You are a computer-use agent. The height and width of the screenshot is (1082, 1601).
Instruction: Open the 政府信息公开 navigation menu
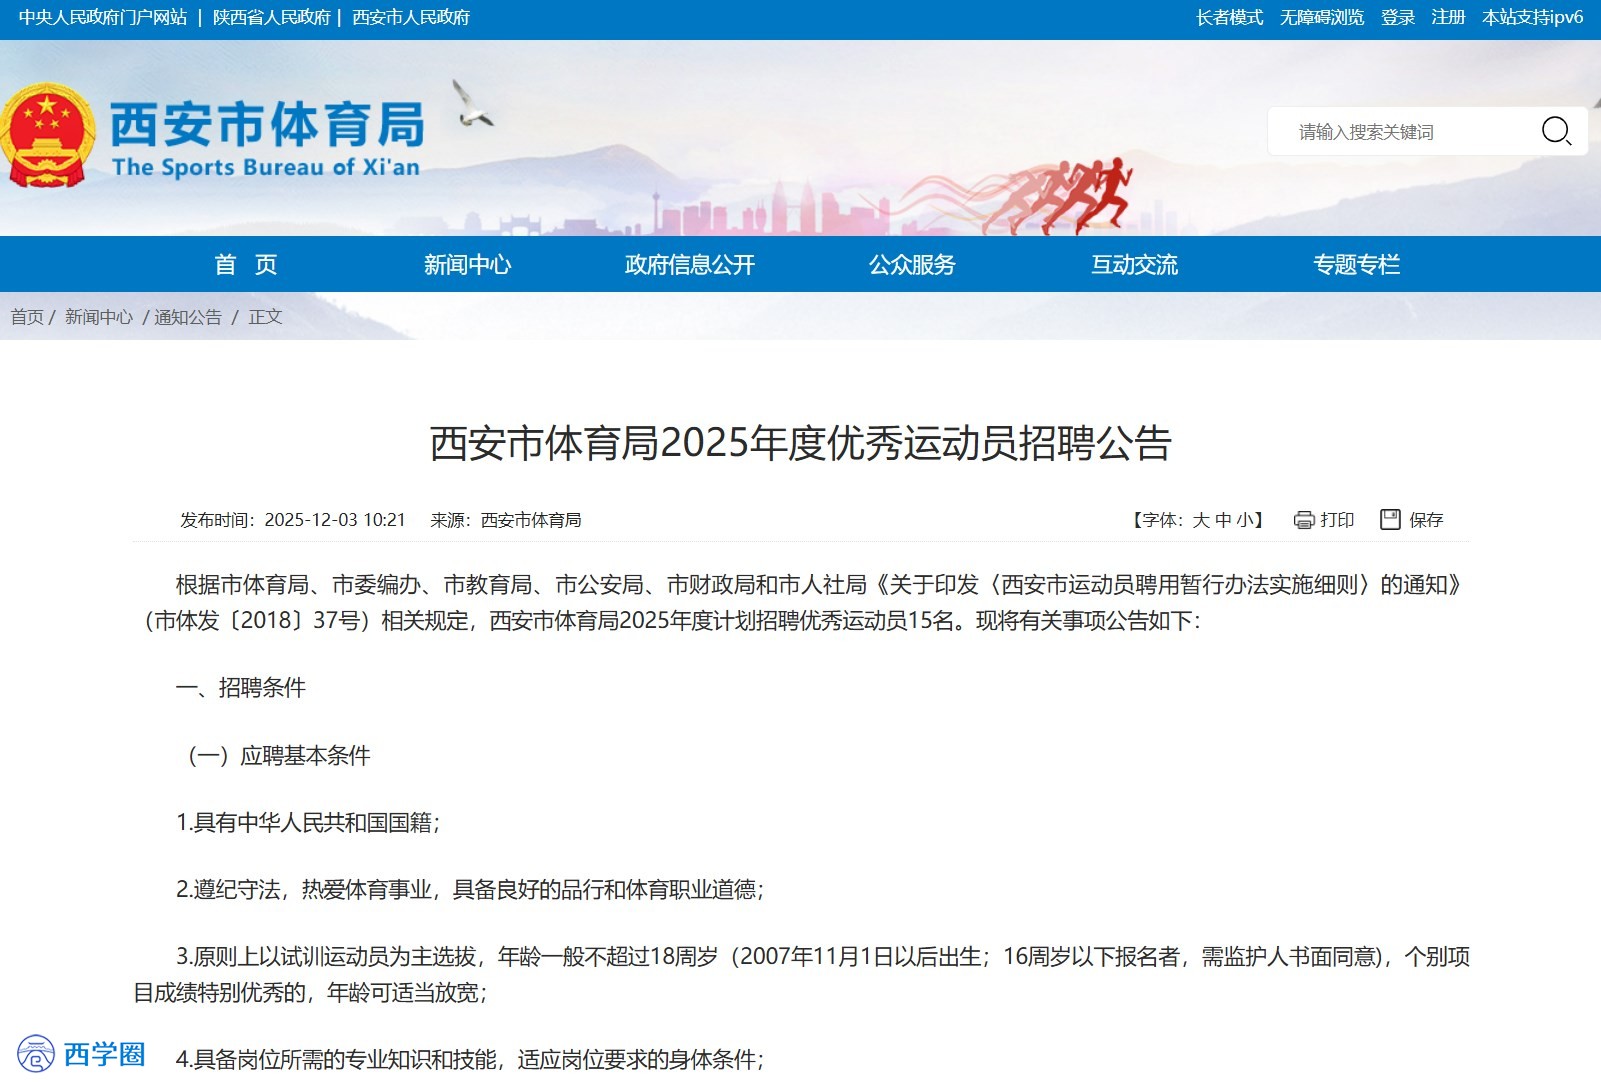point(689,265)
